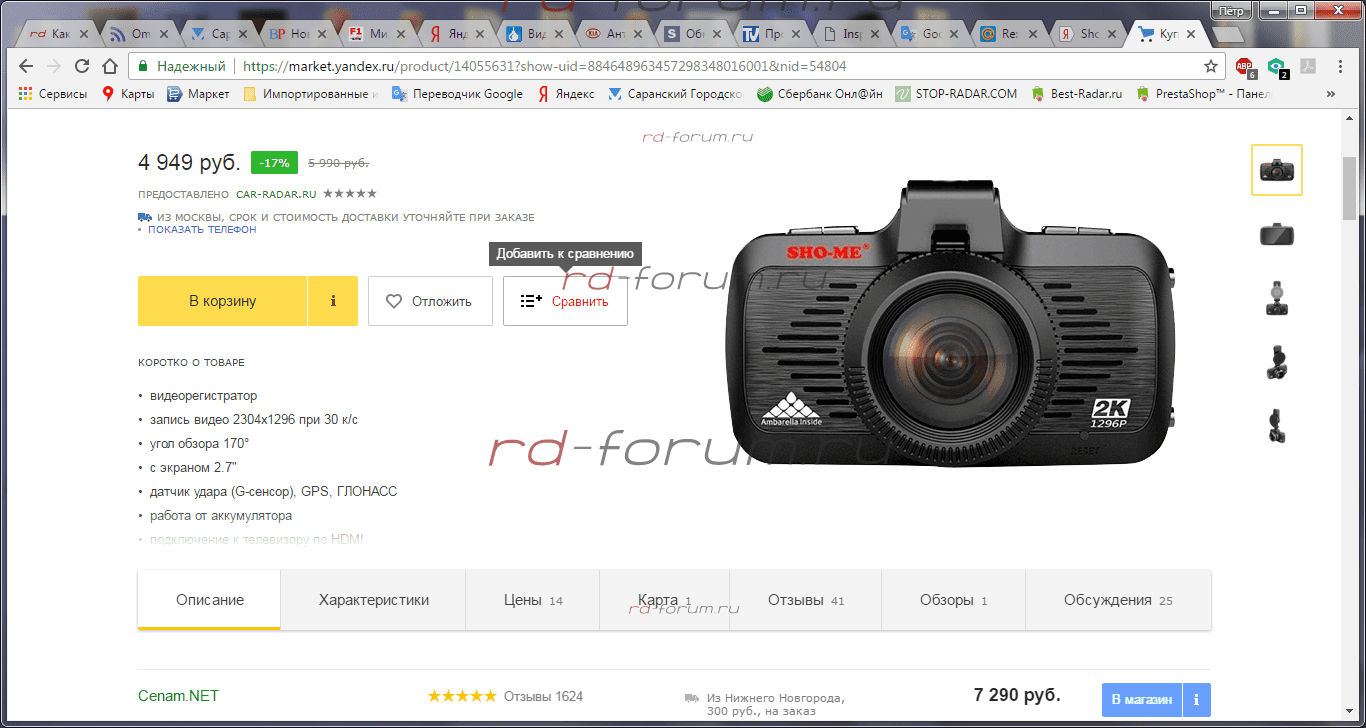Click the Петр profile button
1366x728 pixels.
(1232, 11)
